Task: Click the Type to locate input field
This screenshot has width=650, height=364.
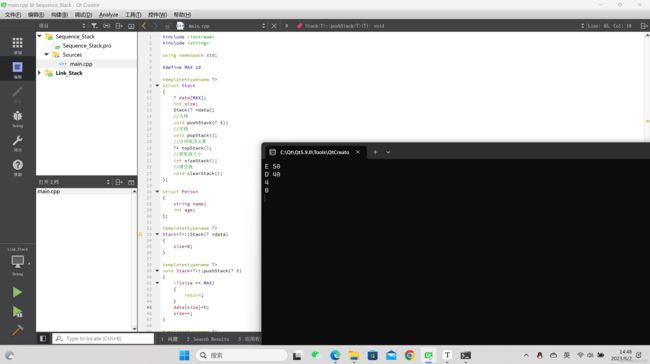Action: pyautogui.click(x=103, y=339)
